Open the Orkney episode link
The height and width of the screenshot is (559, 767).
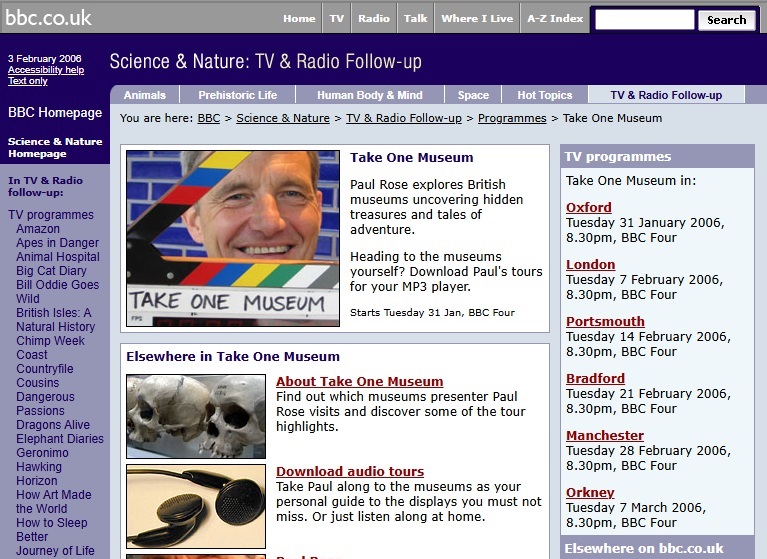590,493
